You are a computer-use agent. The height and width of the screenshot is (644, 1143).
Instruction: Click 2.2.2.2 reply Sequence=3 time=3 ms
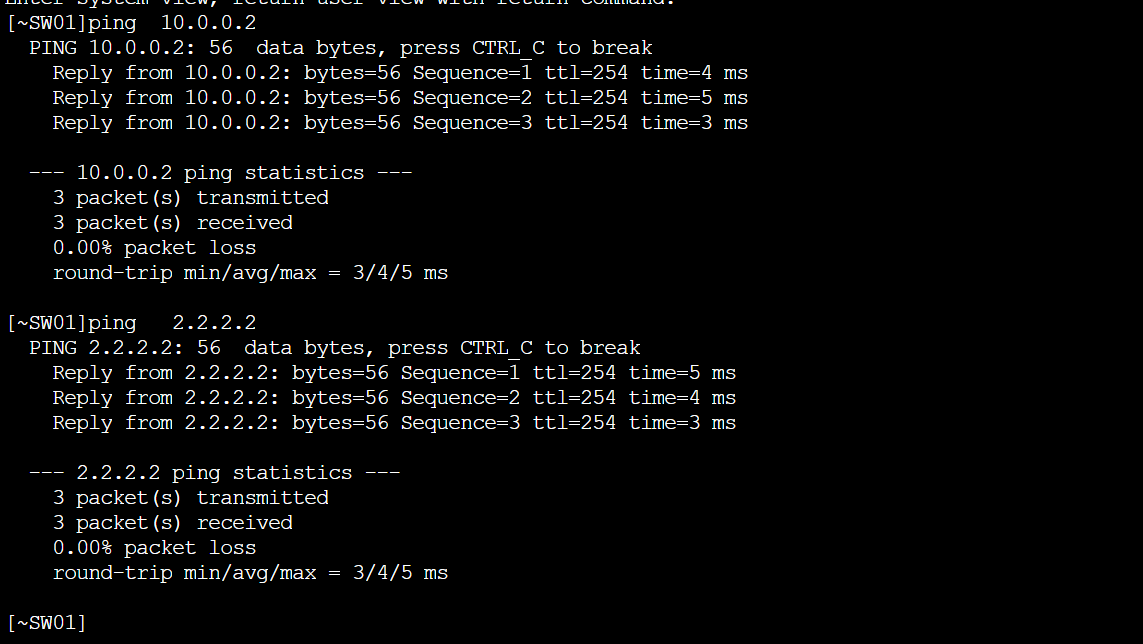(x=394, y=423)
